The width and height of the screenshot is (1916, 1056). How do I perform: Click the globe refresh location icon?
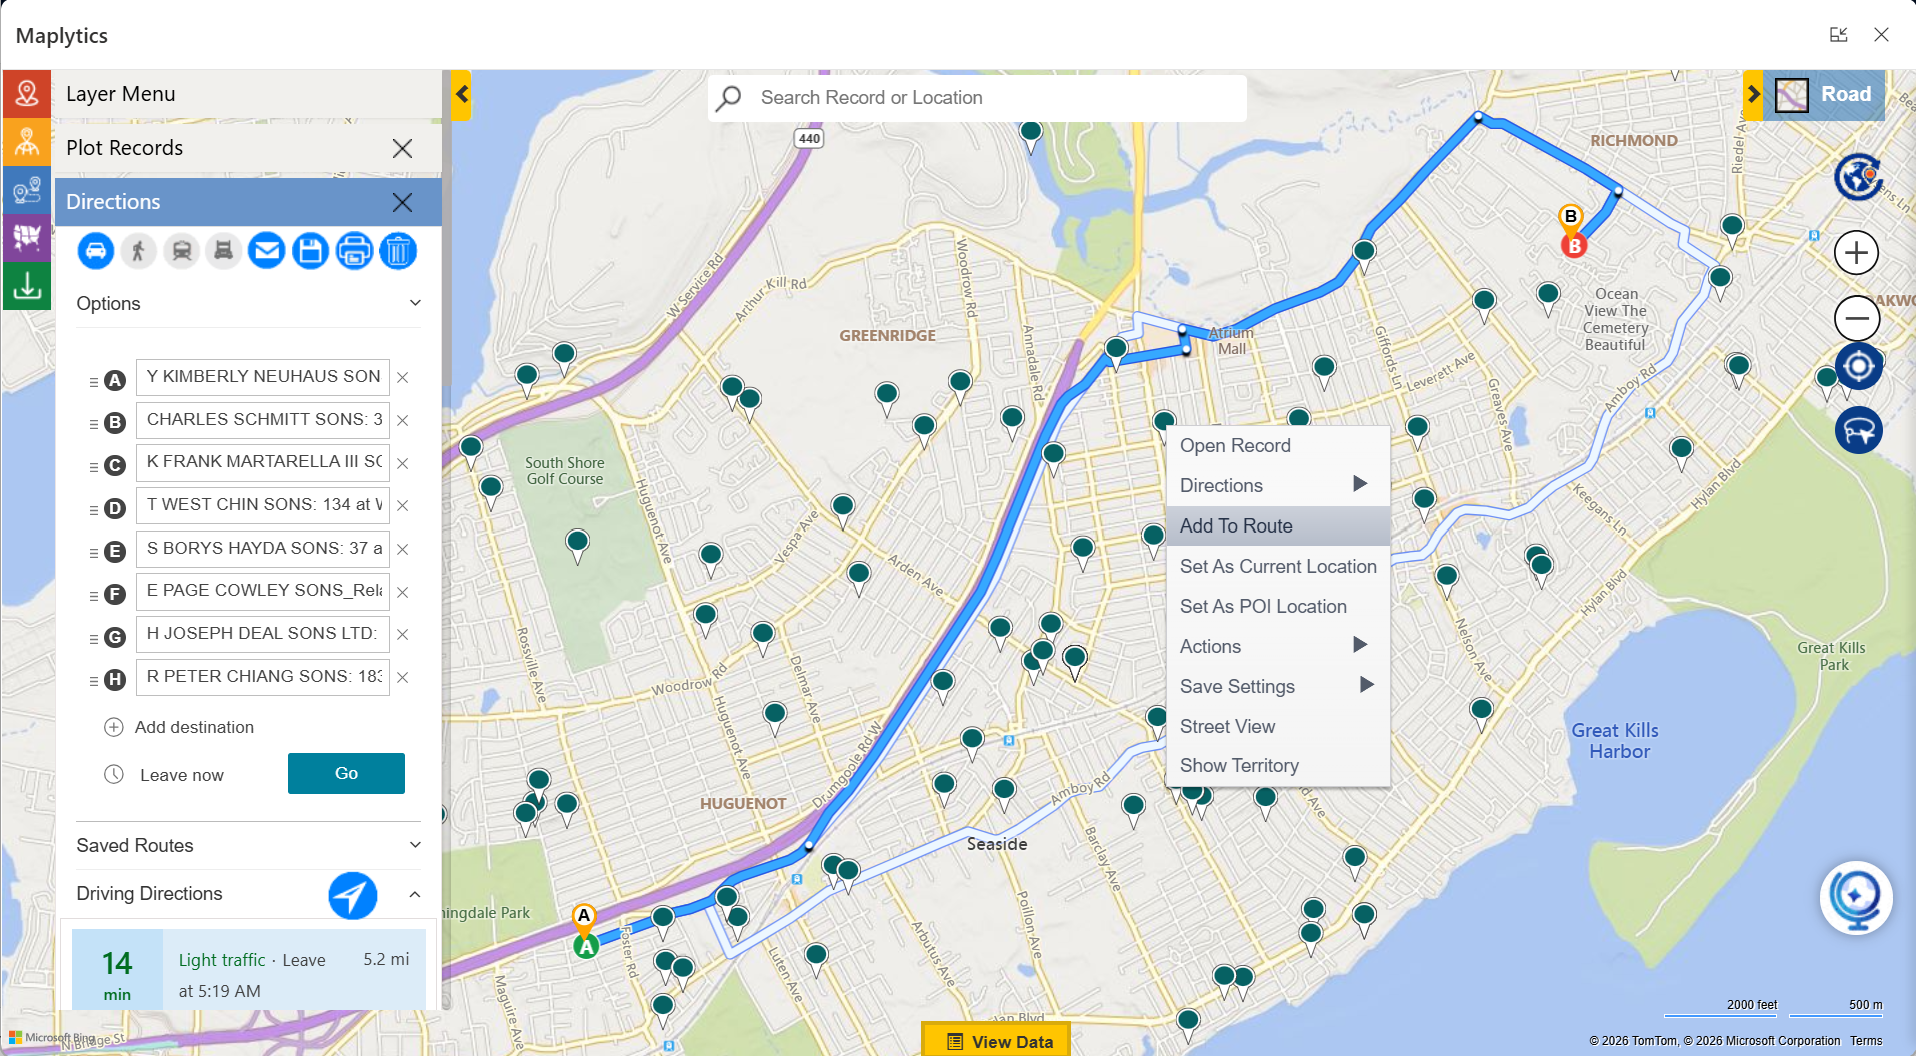(x=1858, y=178)
